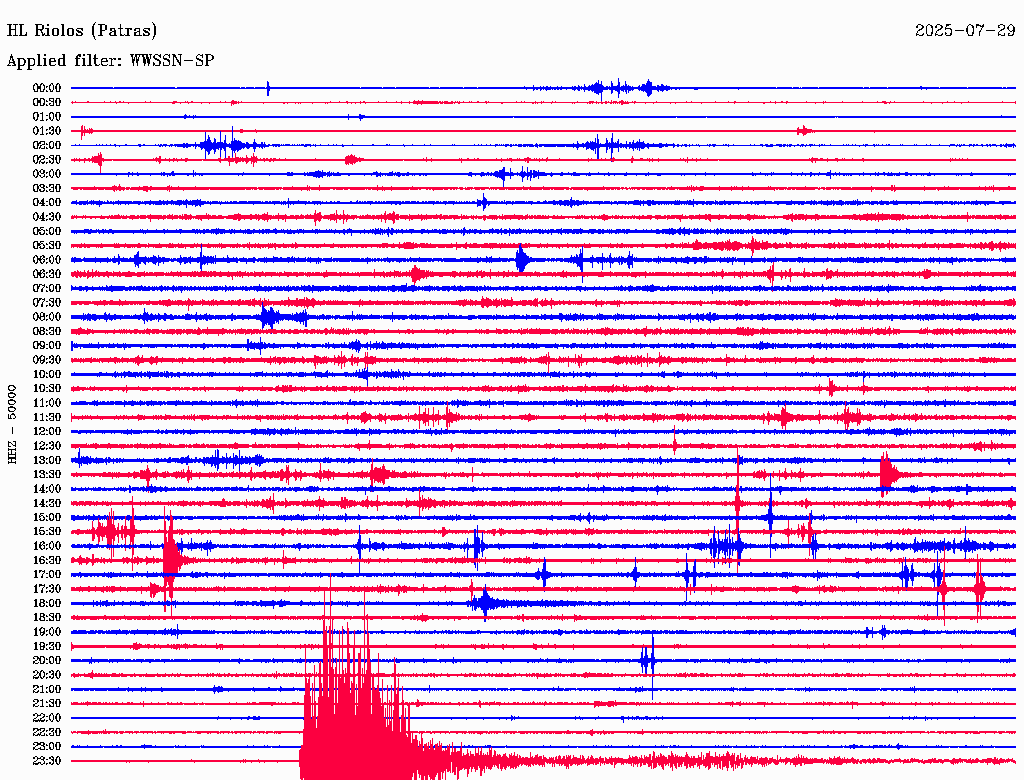This screenshot has width=1024, height=780.
Task: Click the '09:00' time label
Action: coord(47,346)
